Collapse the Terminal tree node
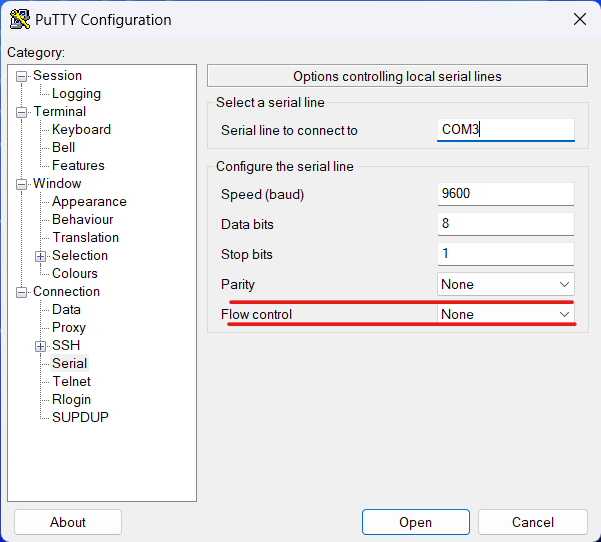 coord(23,112)
